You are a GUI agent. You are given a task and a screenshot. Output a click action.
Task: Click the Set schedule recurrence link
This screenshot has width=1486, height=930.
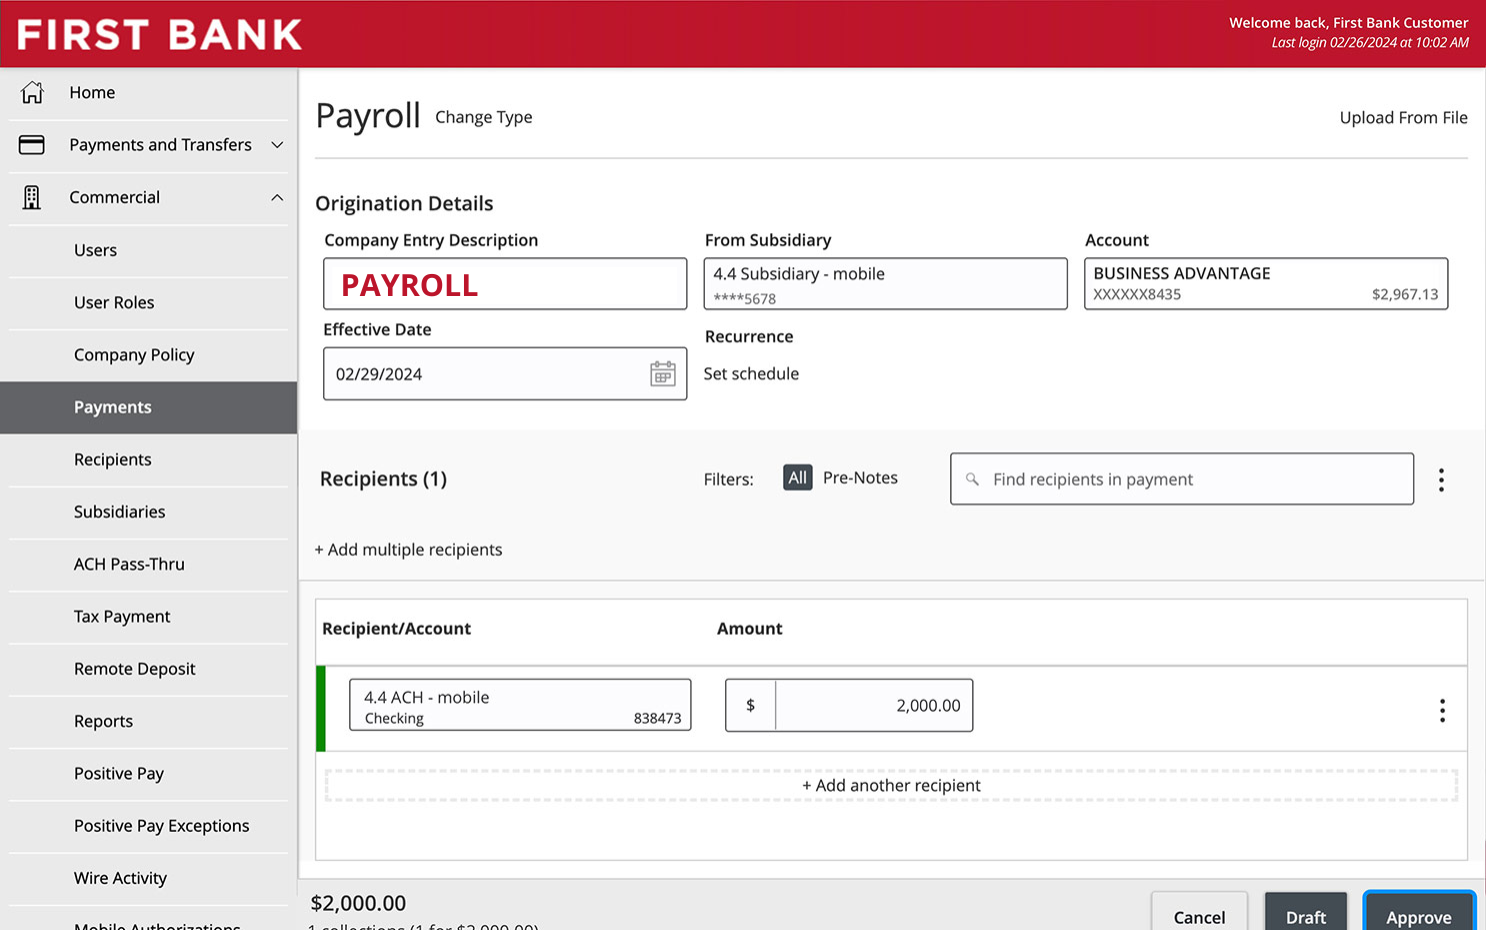(x=751, y=374)
